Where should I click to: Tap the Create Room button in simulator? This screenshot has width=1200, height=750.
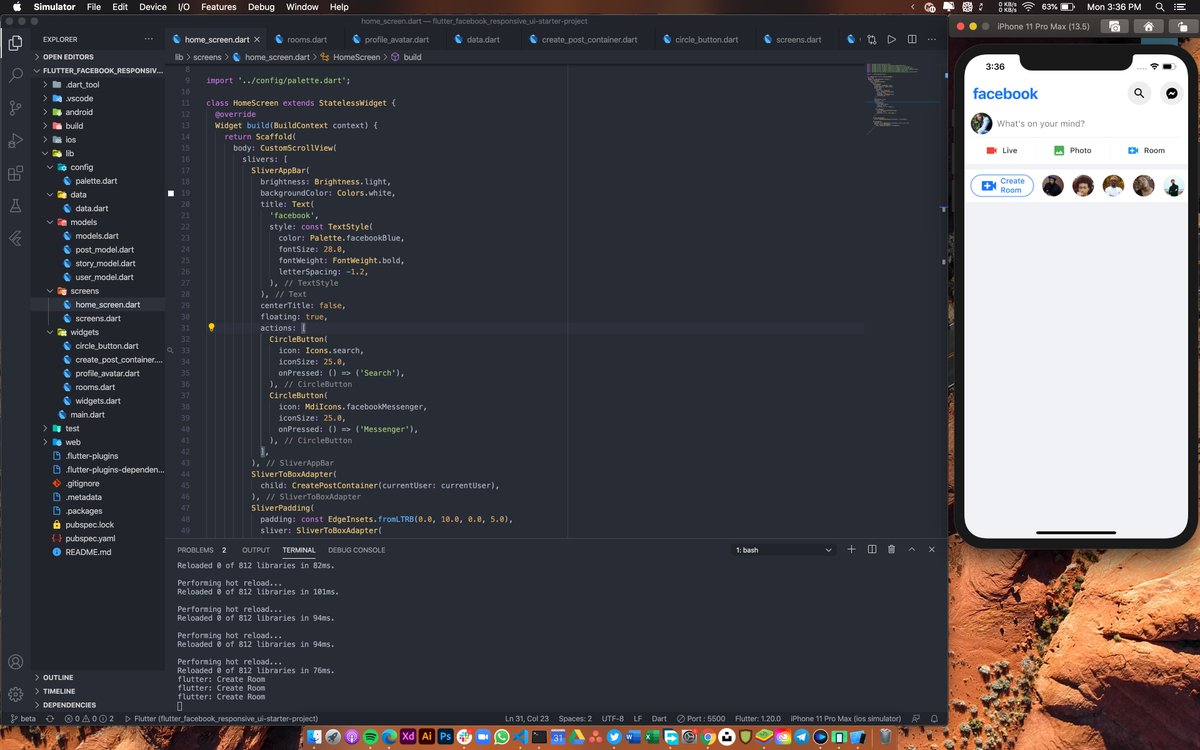[x=1002, y=186]
